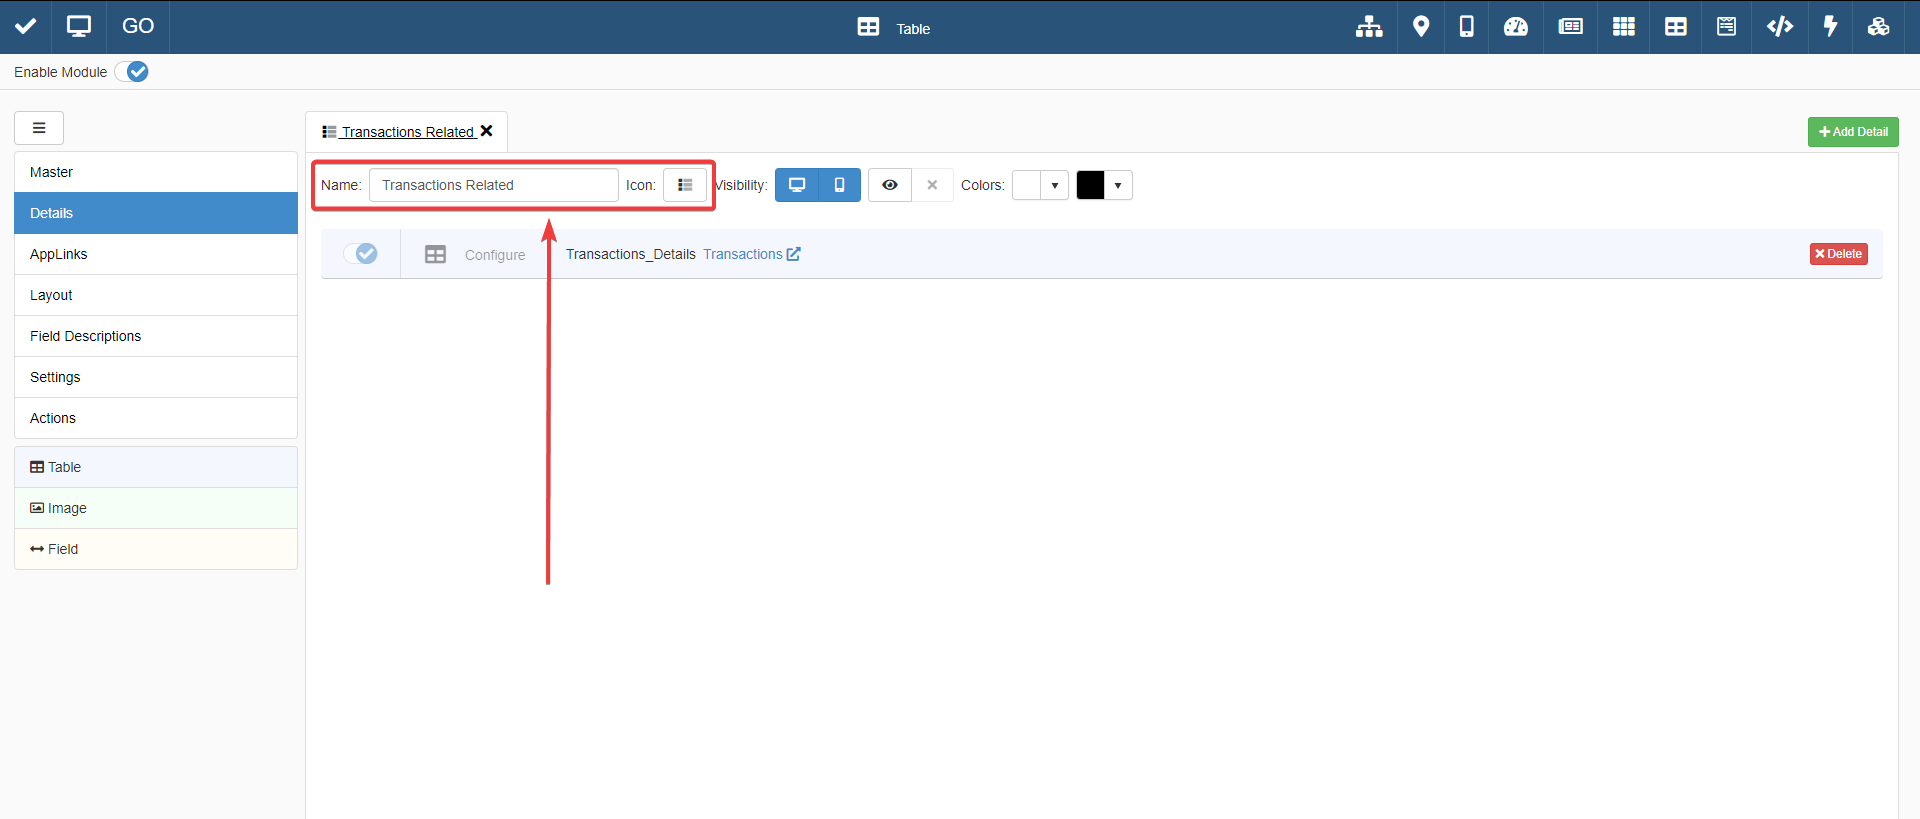Click the map pin icon in header
The width and height of the screenshot is (1920, 819).
(x=1420, y=27)
